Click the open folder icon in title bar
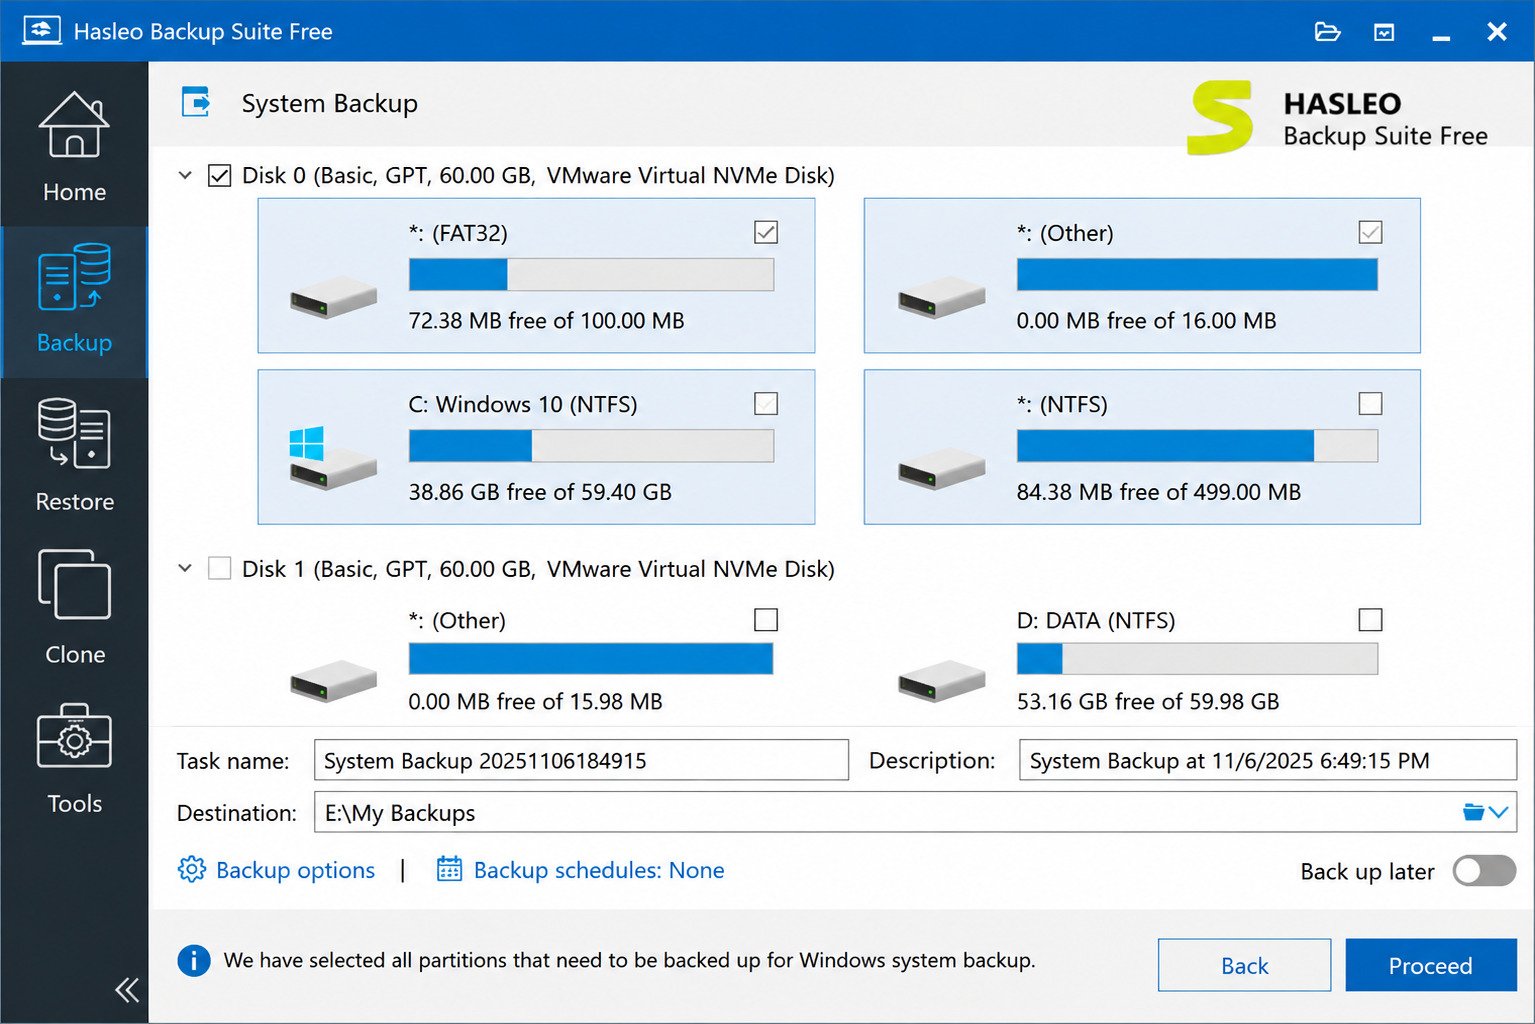This screenshot has height=1024, width=1535. point(1327,31)
